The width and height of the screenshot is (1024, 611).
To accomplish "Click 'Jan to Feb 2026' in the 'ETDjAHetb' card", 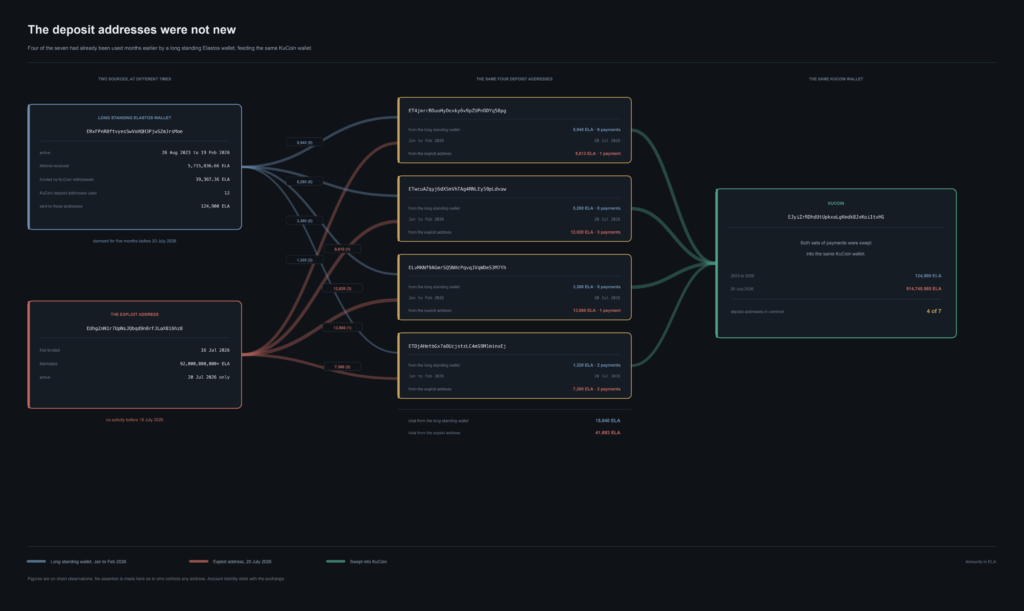I will (x=426, y=376).
